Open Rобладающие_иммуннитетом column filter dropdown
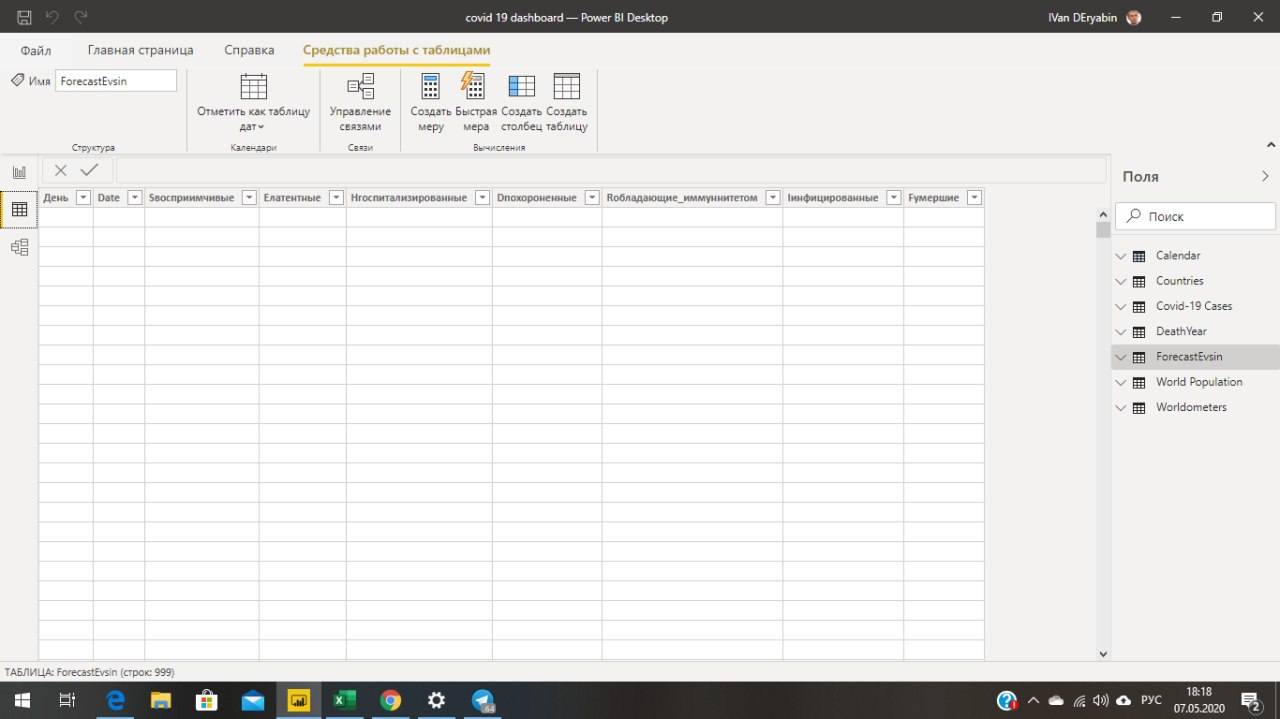 (x=772, y=198)
